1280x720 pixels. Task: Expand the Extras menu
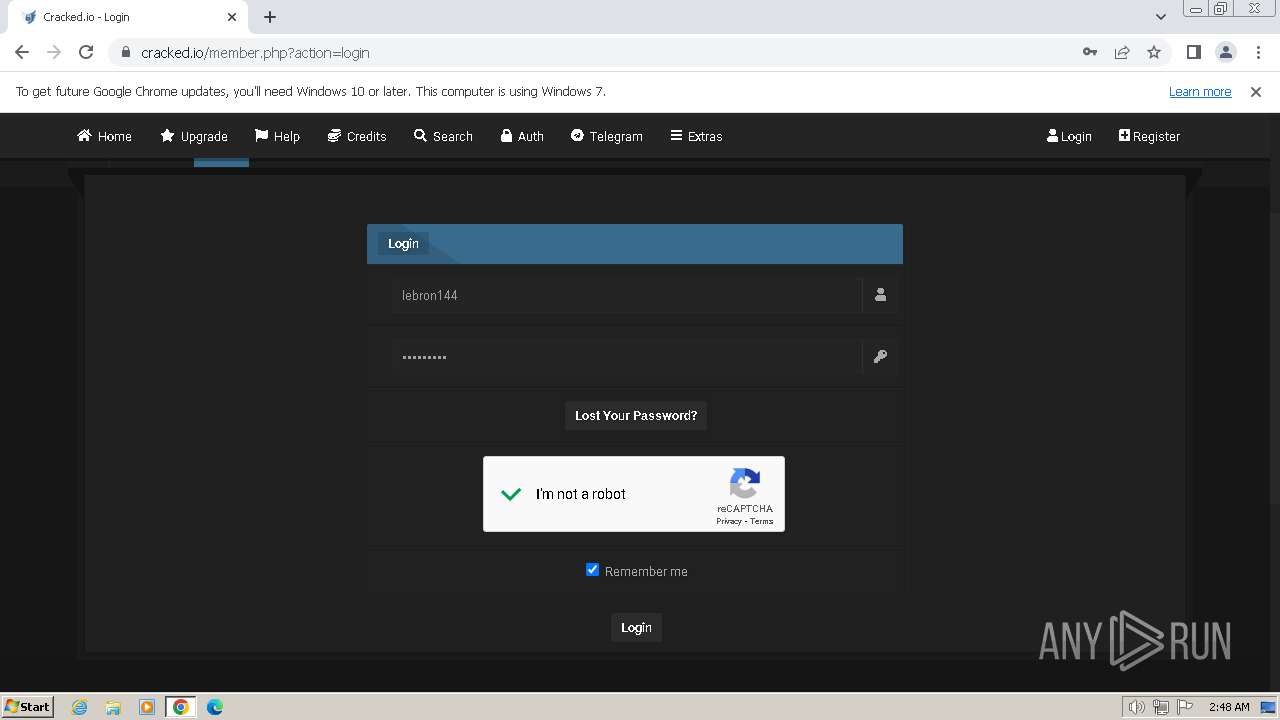pos(696,136)
